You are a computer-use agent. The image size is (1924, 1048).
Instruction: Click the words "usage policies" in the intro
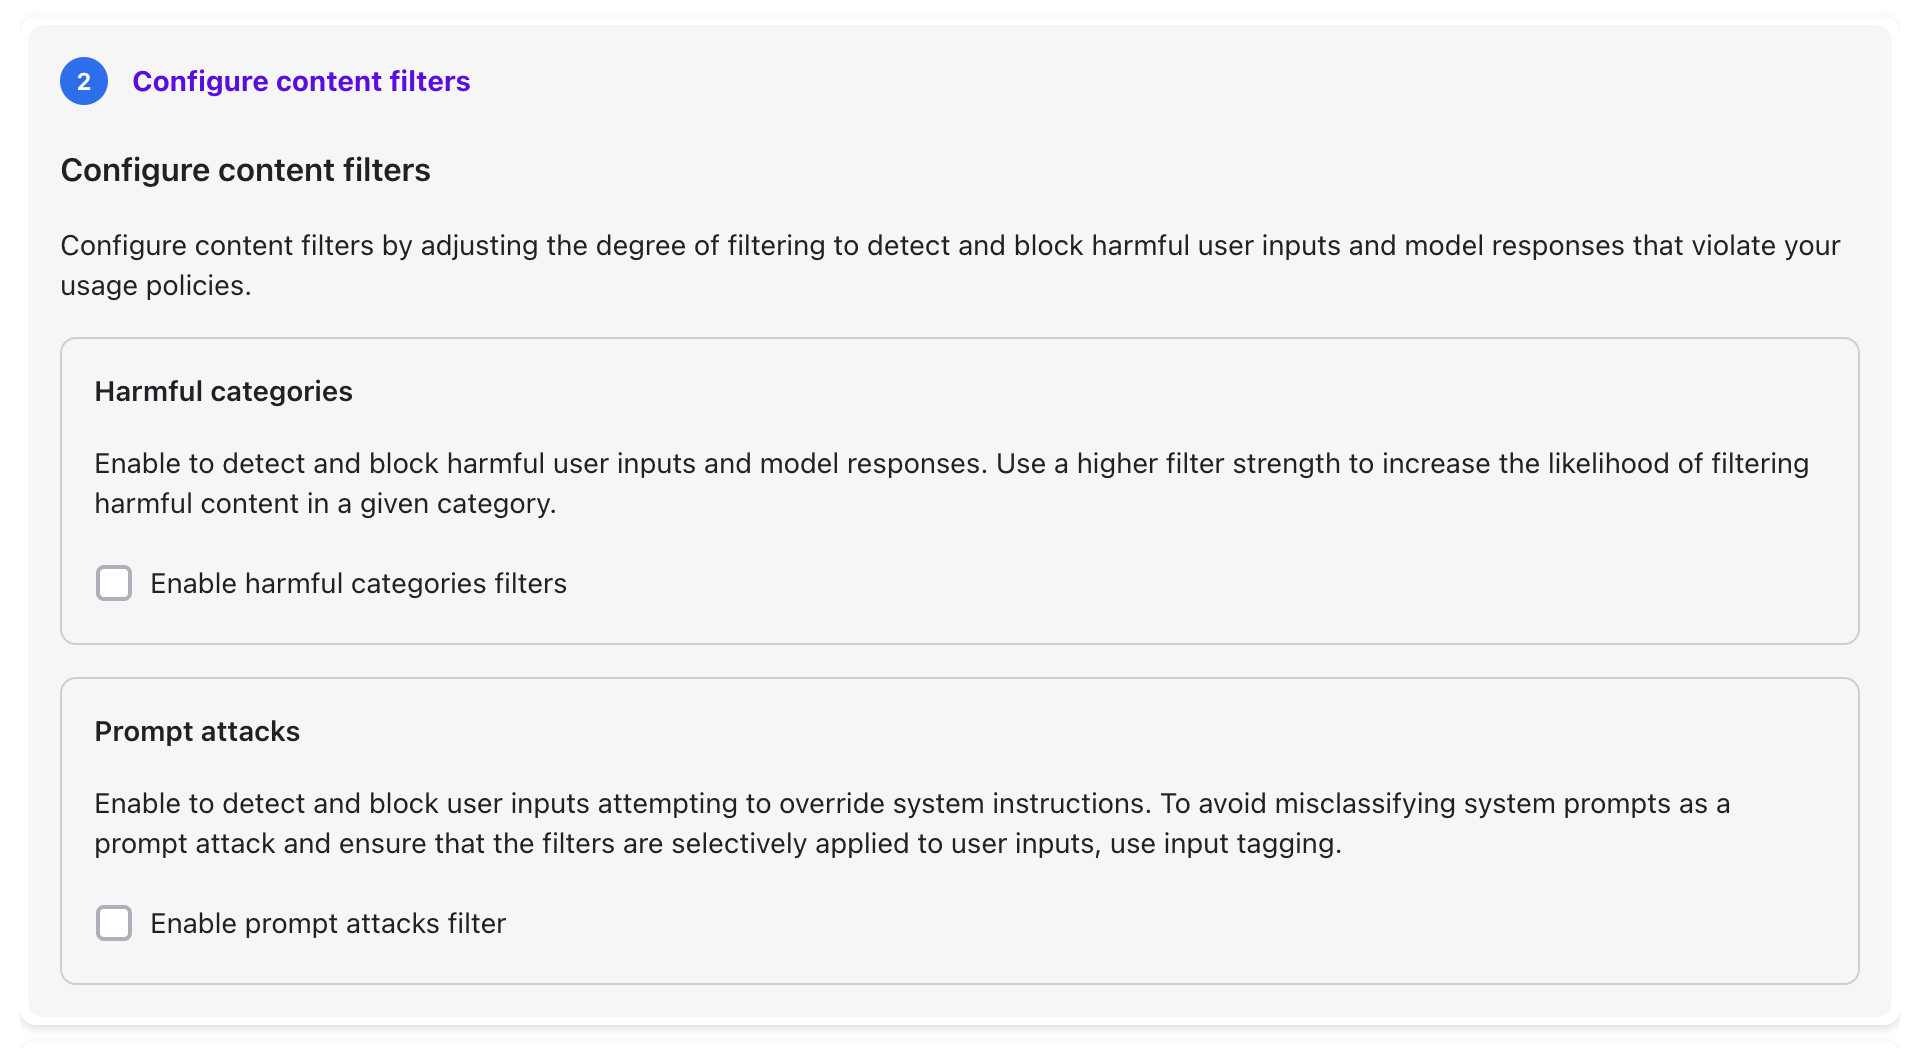[154, 286]
